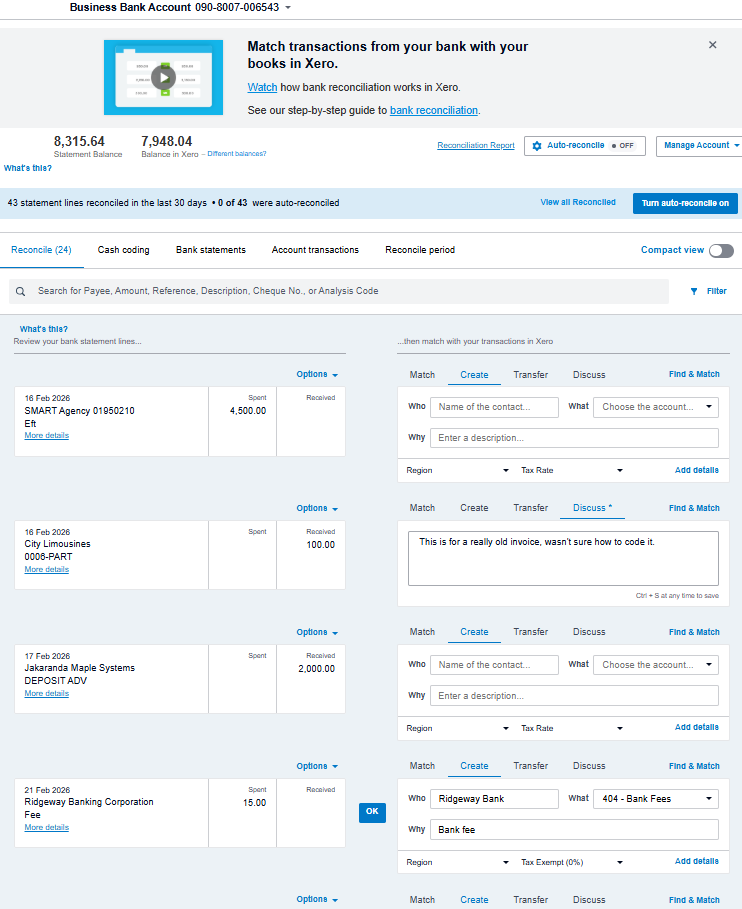742x909 pixels.
Task: Click the statement lines search field
Action: [339, 292]
